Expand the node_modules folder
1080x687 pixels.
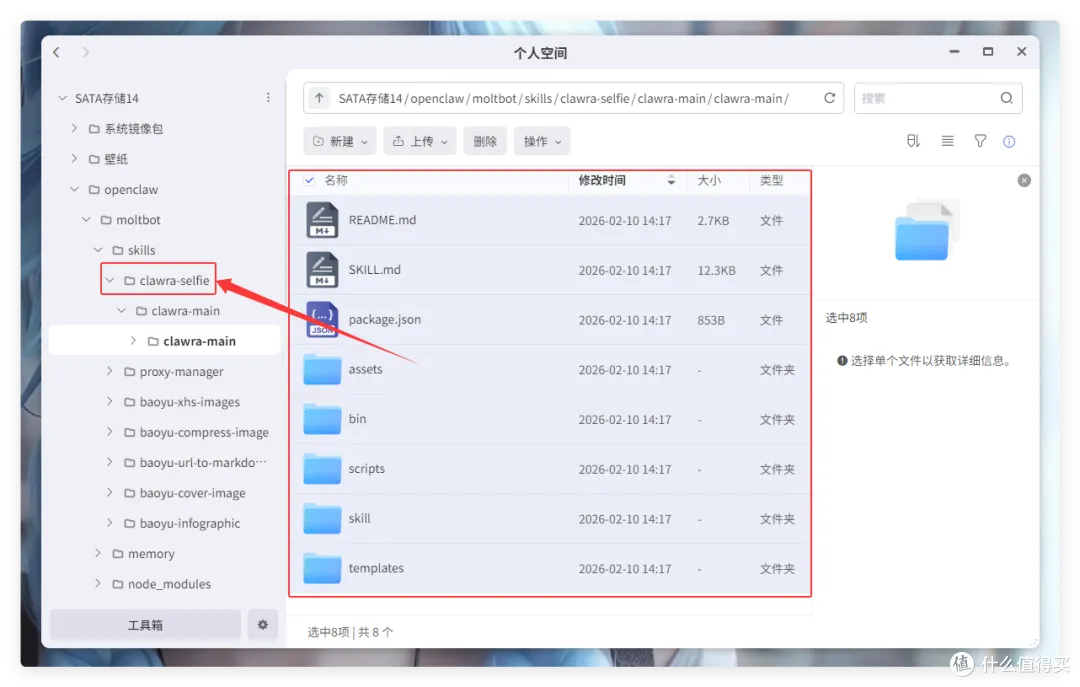[x=98, y=583]
